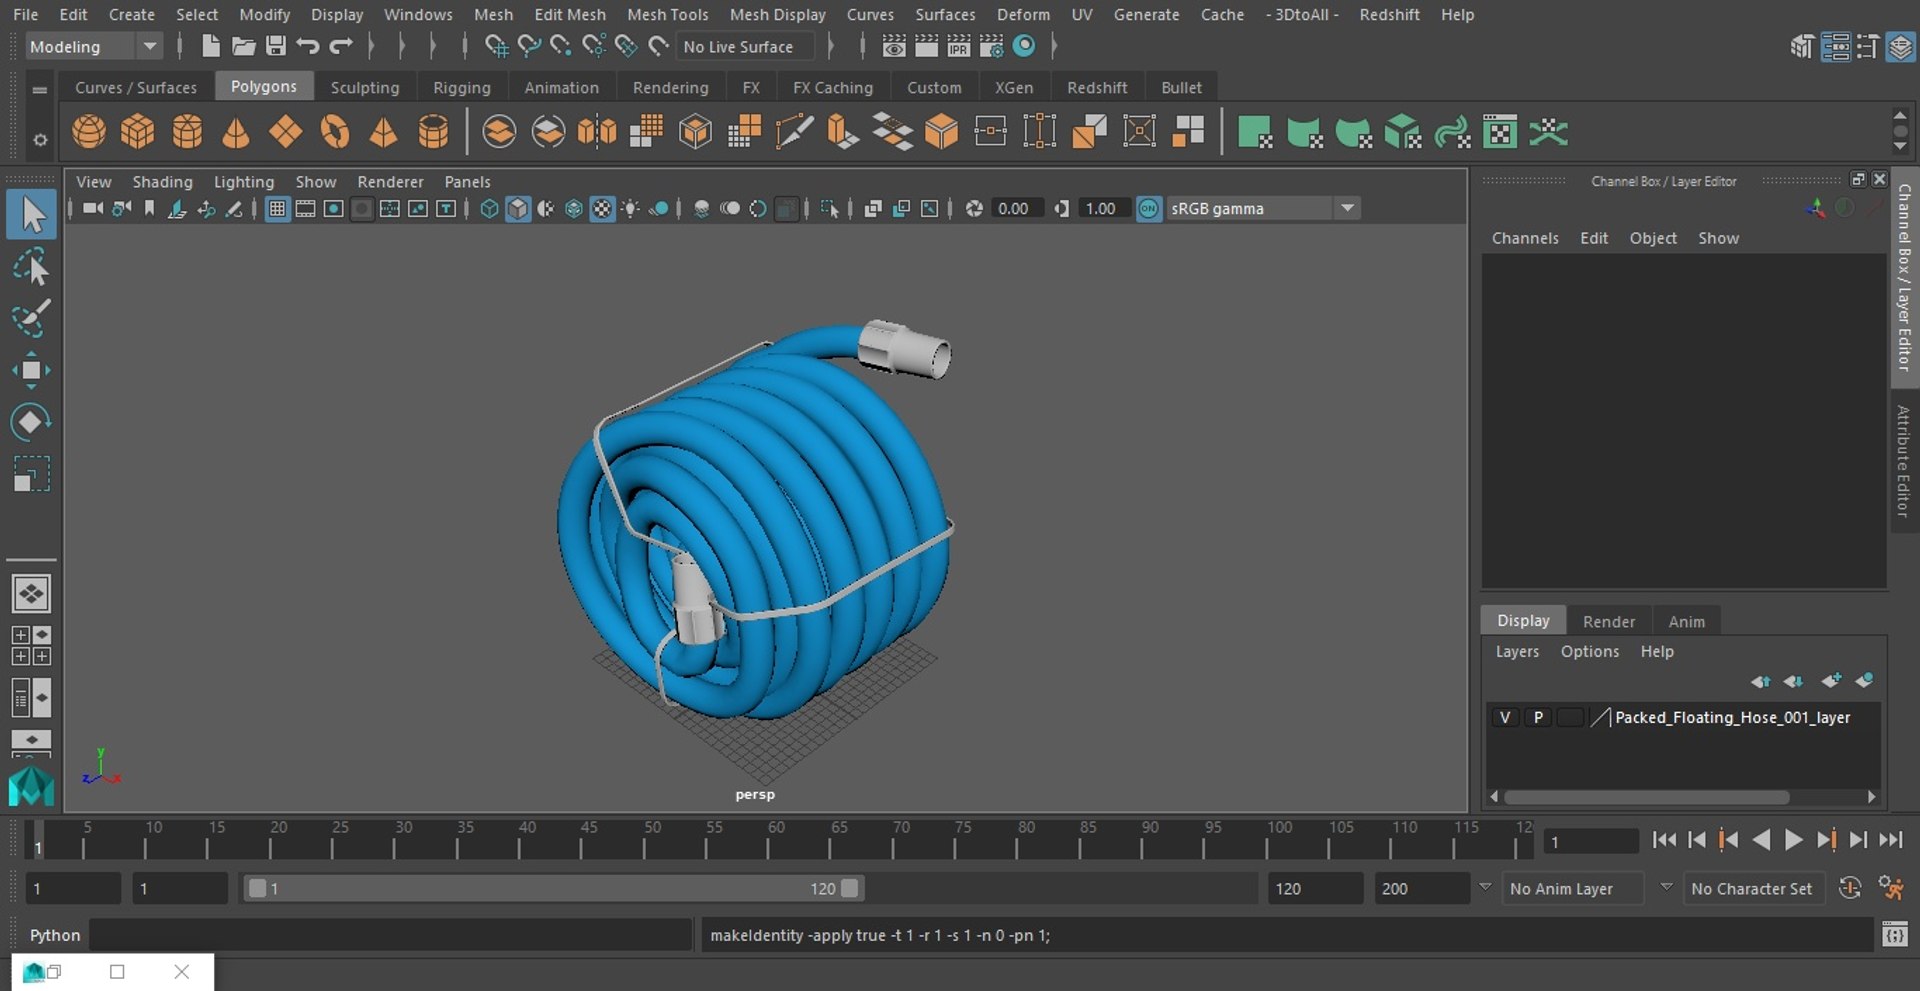Switch to the Rigging shelf tab
Image resolution: width=1920 pixels, height=991 pixels.
point(462,87)
